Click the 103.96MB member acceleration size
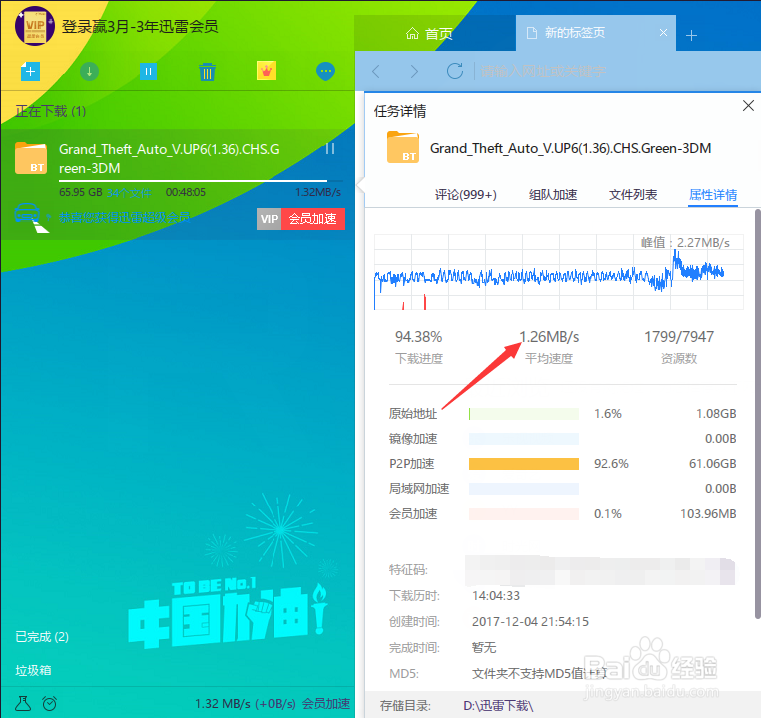This screenshot has height=718, width=761. pos(708,514)
